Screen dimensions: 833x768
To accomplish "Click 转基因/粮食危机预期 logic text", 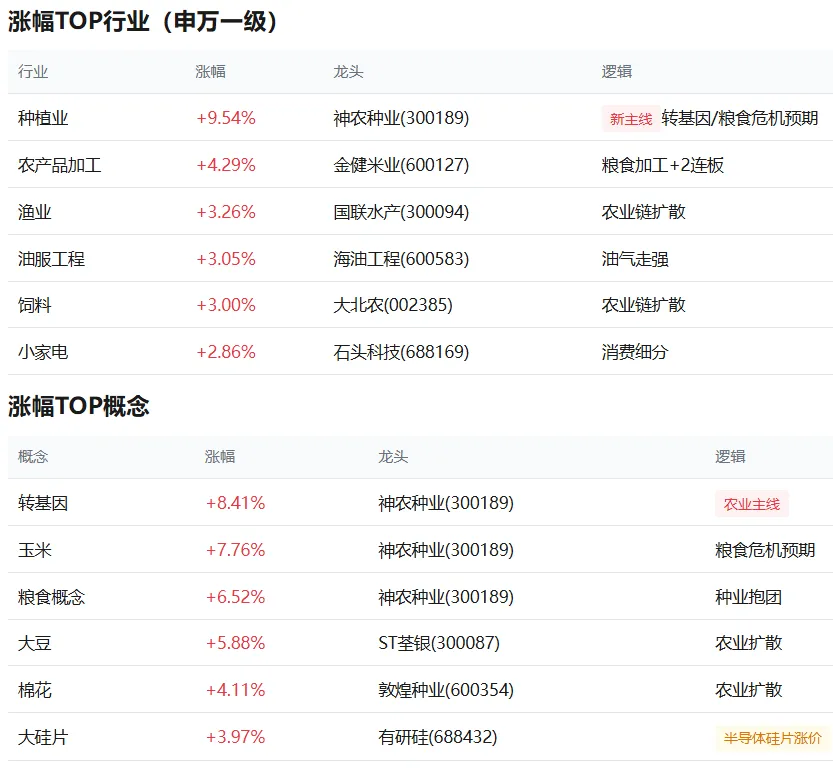I will point(740,118).
